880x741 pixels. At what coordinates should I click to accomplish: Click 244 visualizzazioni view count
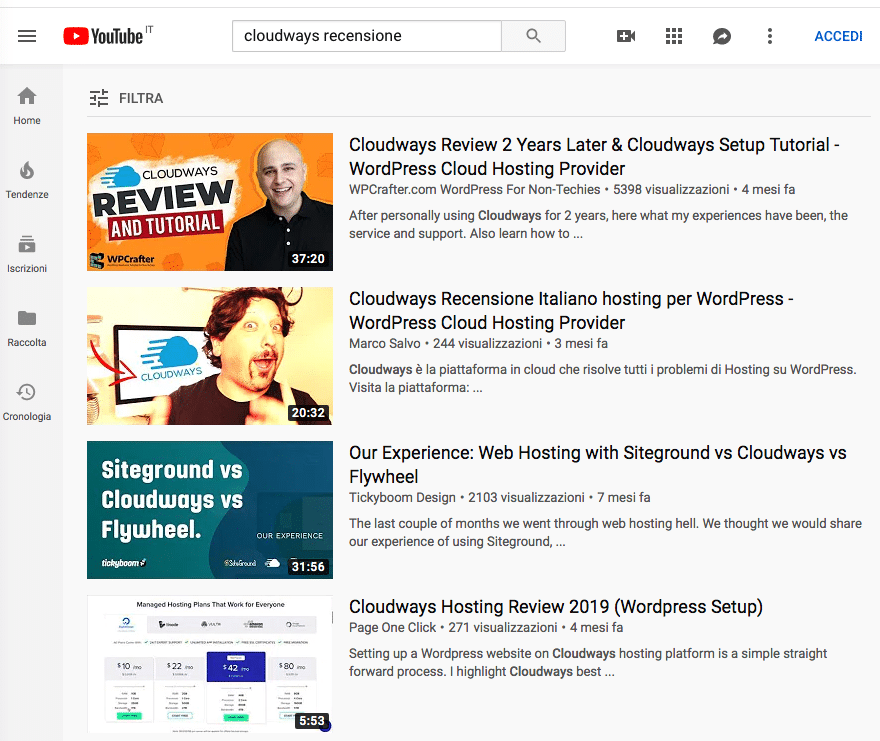coord(487,344)
